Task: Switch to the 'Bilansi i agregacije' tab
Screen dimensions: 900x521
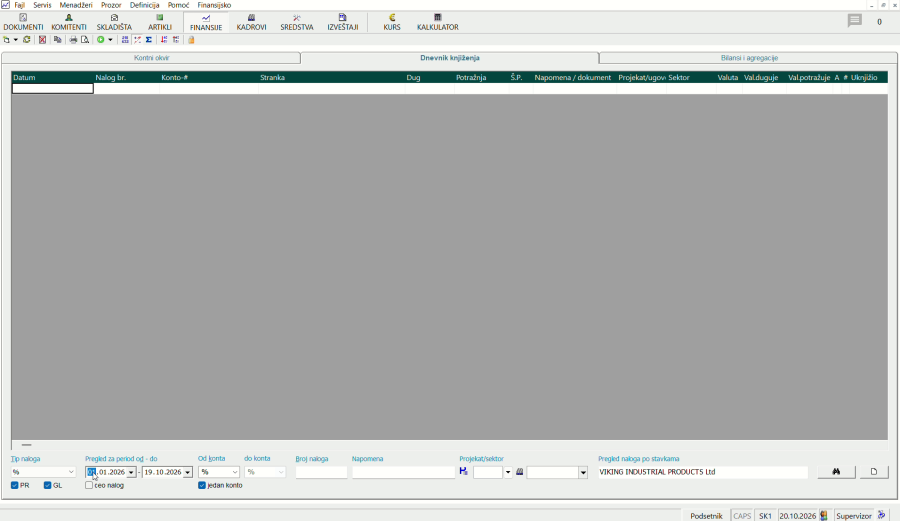Action: pyautogui.click(x=749, y=58)
